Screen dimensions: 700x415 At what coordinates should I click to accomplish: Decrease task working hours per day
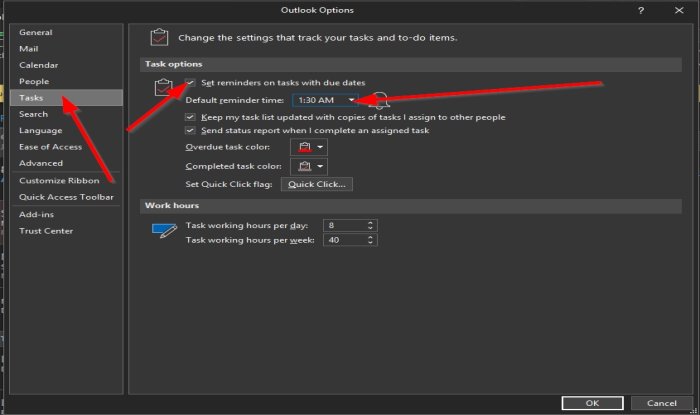coord(371,228)
